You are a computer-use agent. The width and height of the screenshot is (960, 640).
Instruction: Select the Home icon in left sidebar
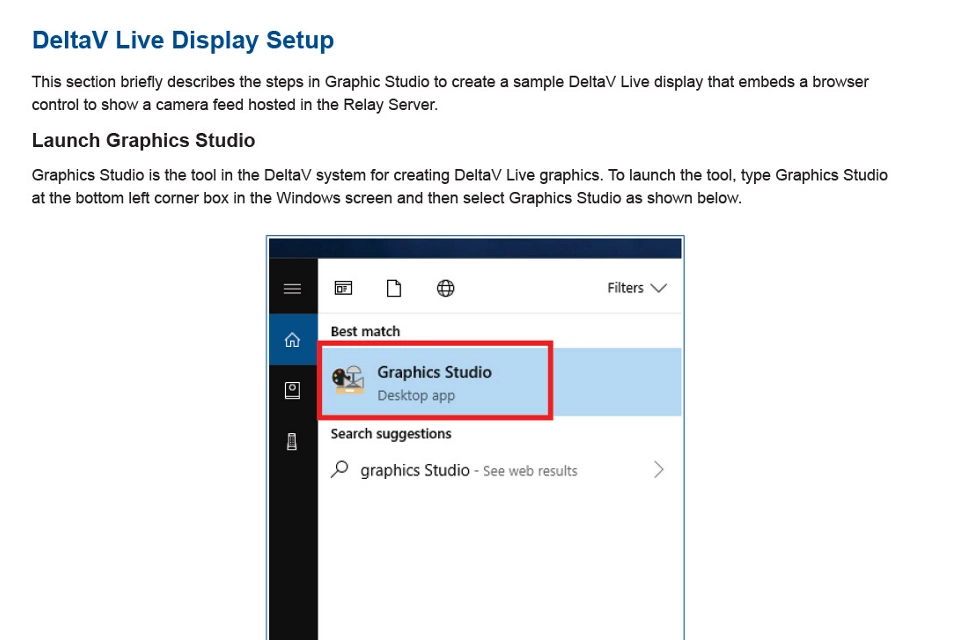tap(292, 341)
